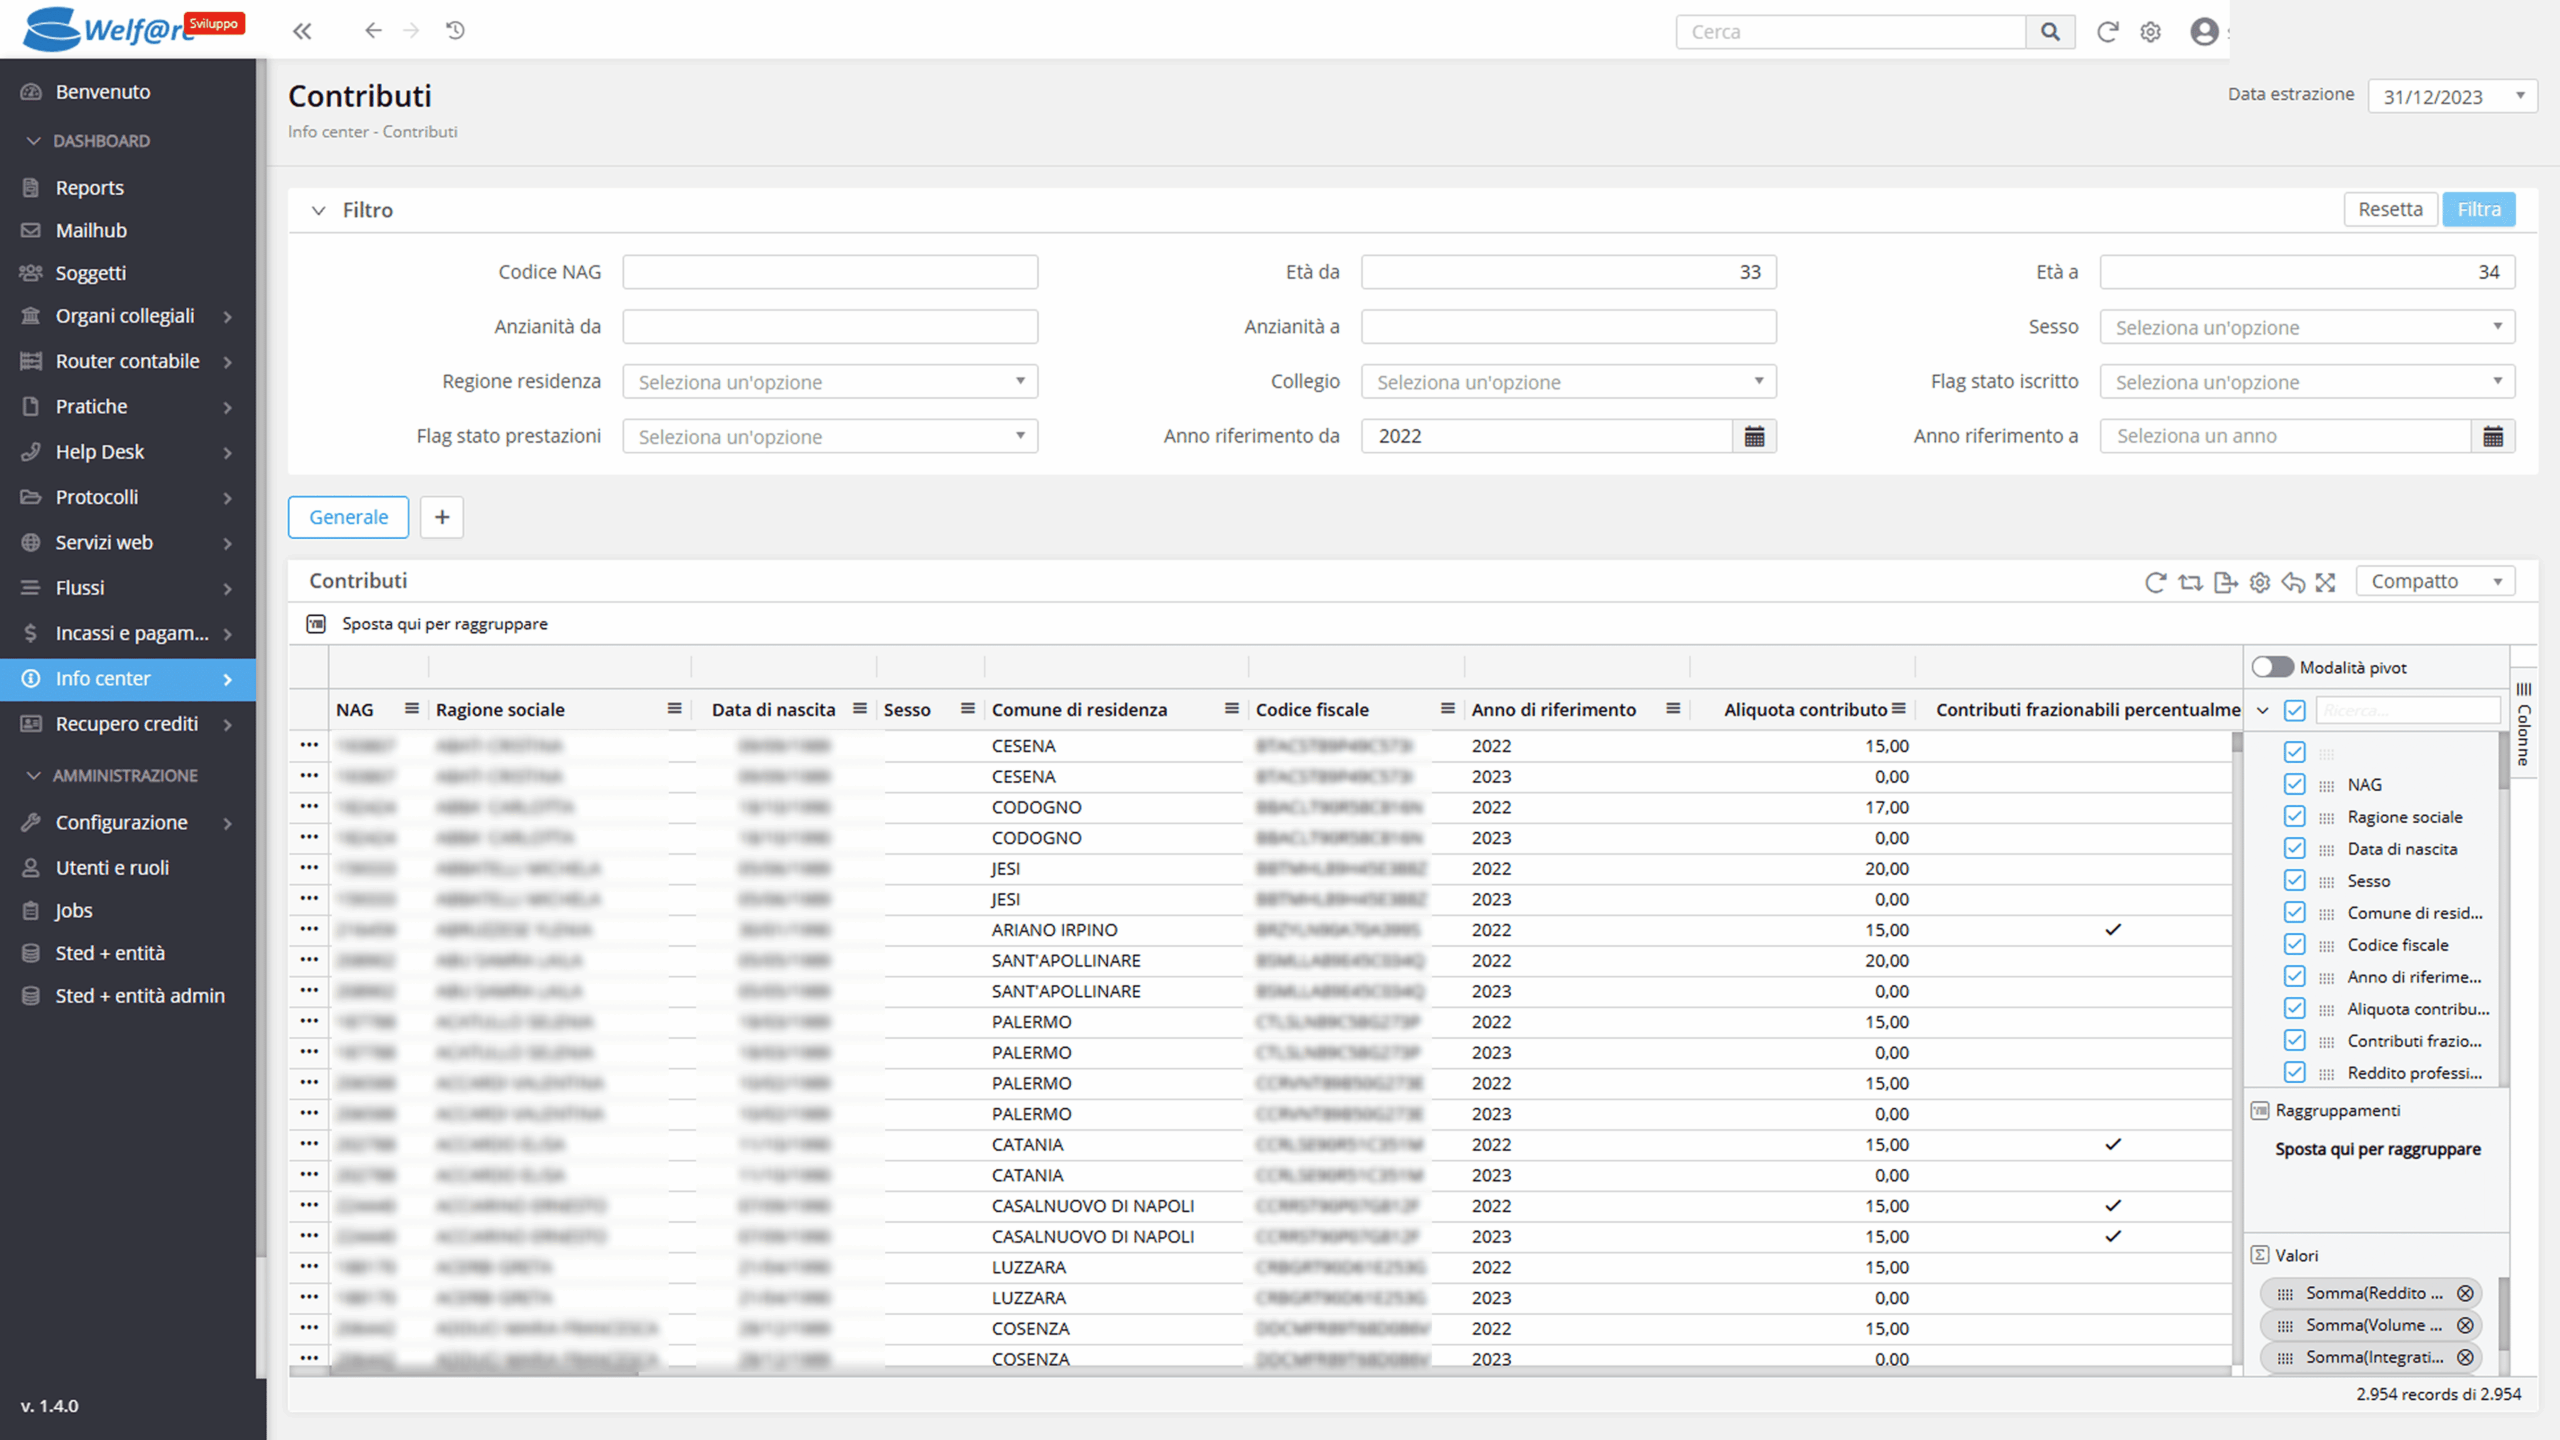Uncheck Sesso column checkbox
This screenshot has height=1440, width=2560.
[x=2295, y=881]
